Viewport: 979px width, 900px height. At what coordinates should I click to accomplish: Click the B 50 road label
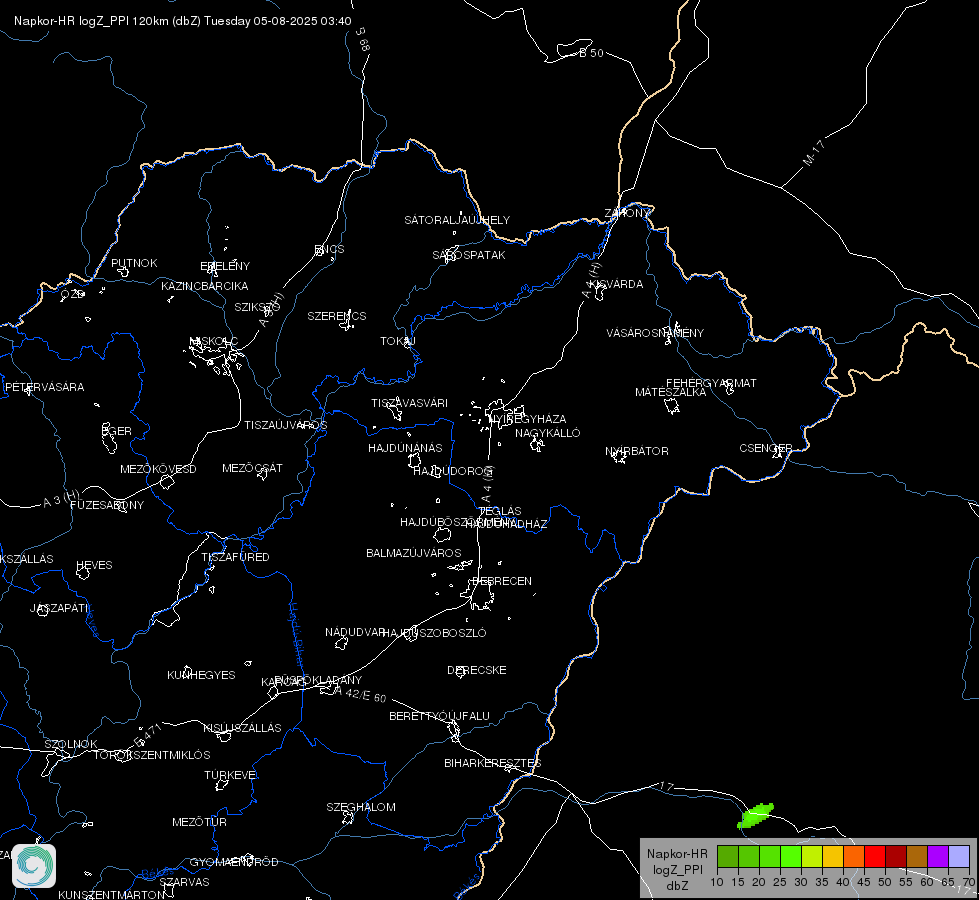click(591, 53)
